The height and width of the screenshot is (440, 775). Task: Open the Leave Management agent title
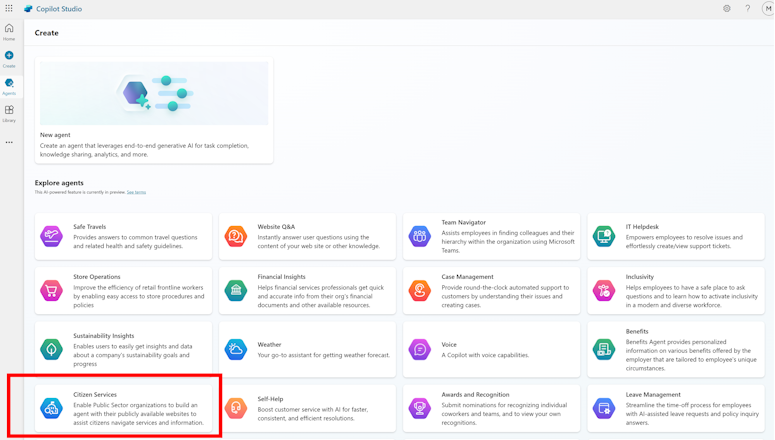coord(653,395)
